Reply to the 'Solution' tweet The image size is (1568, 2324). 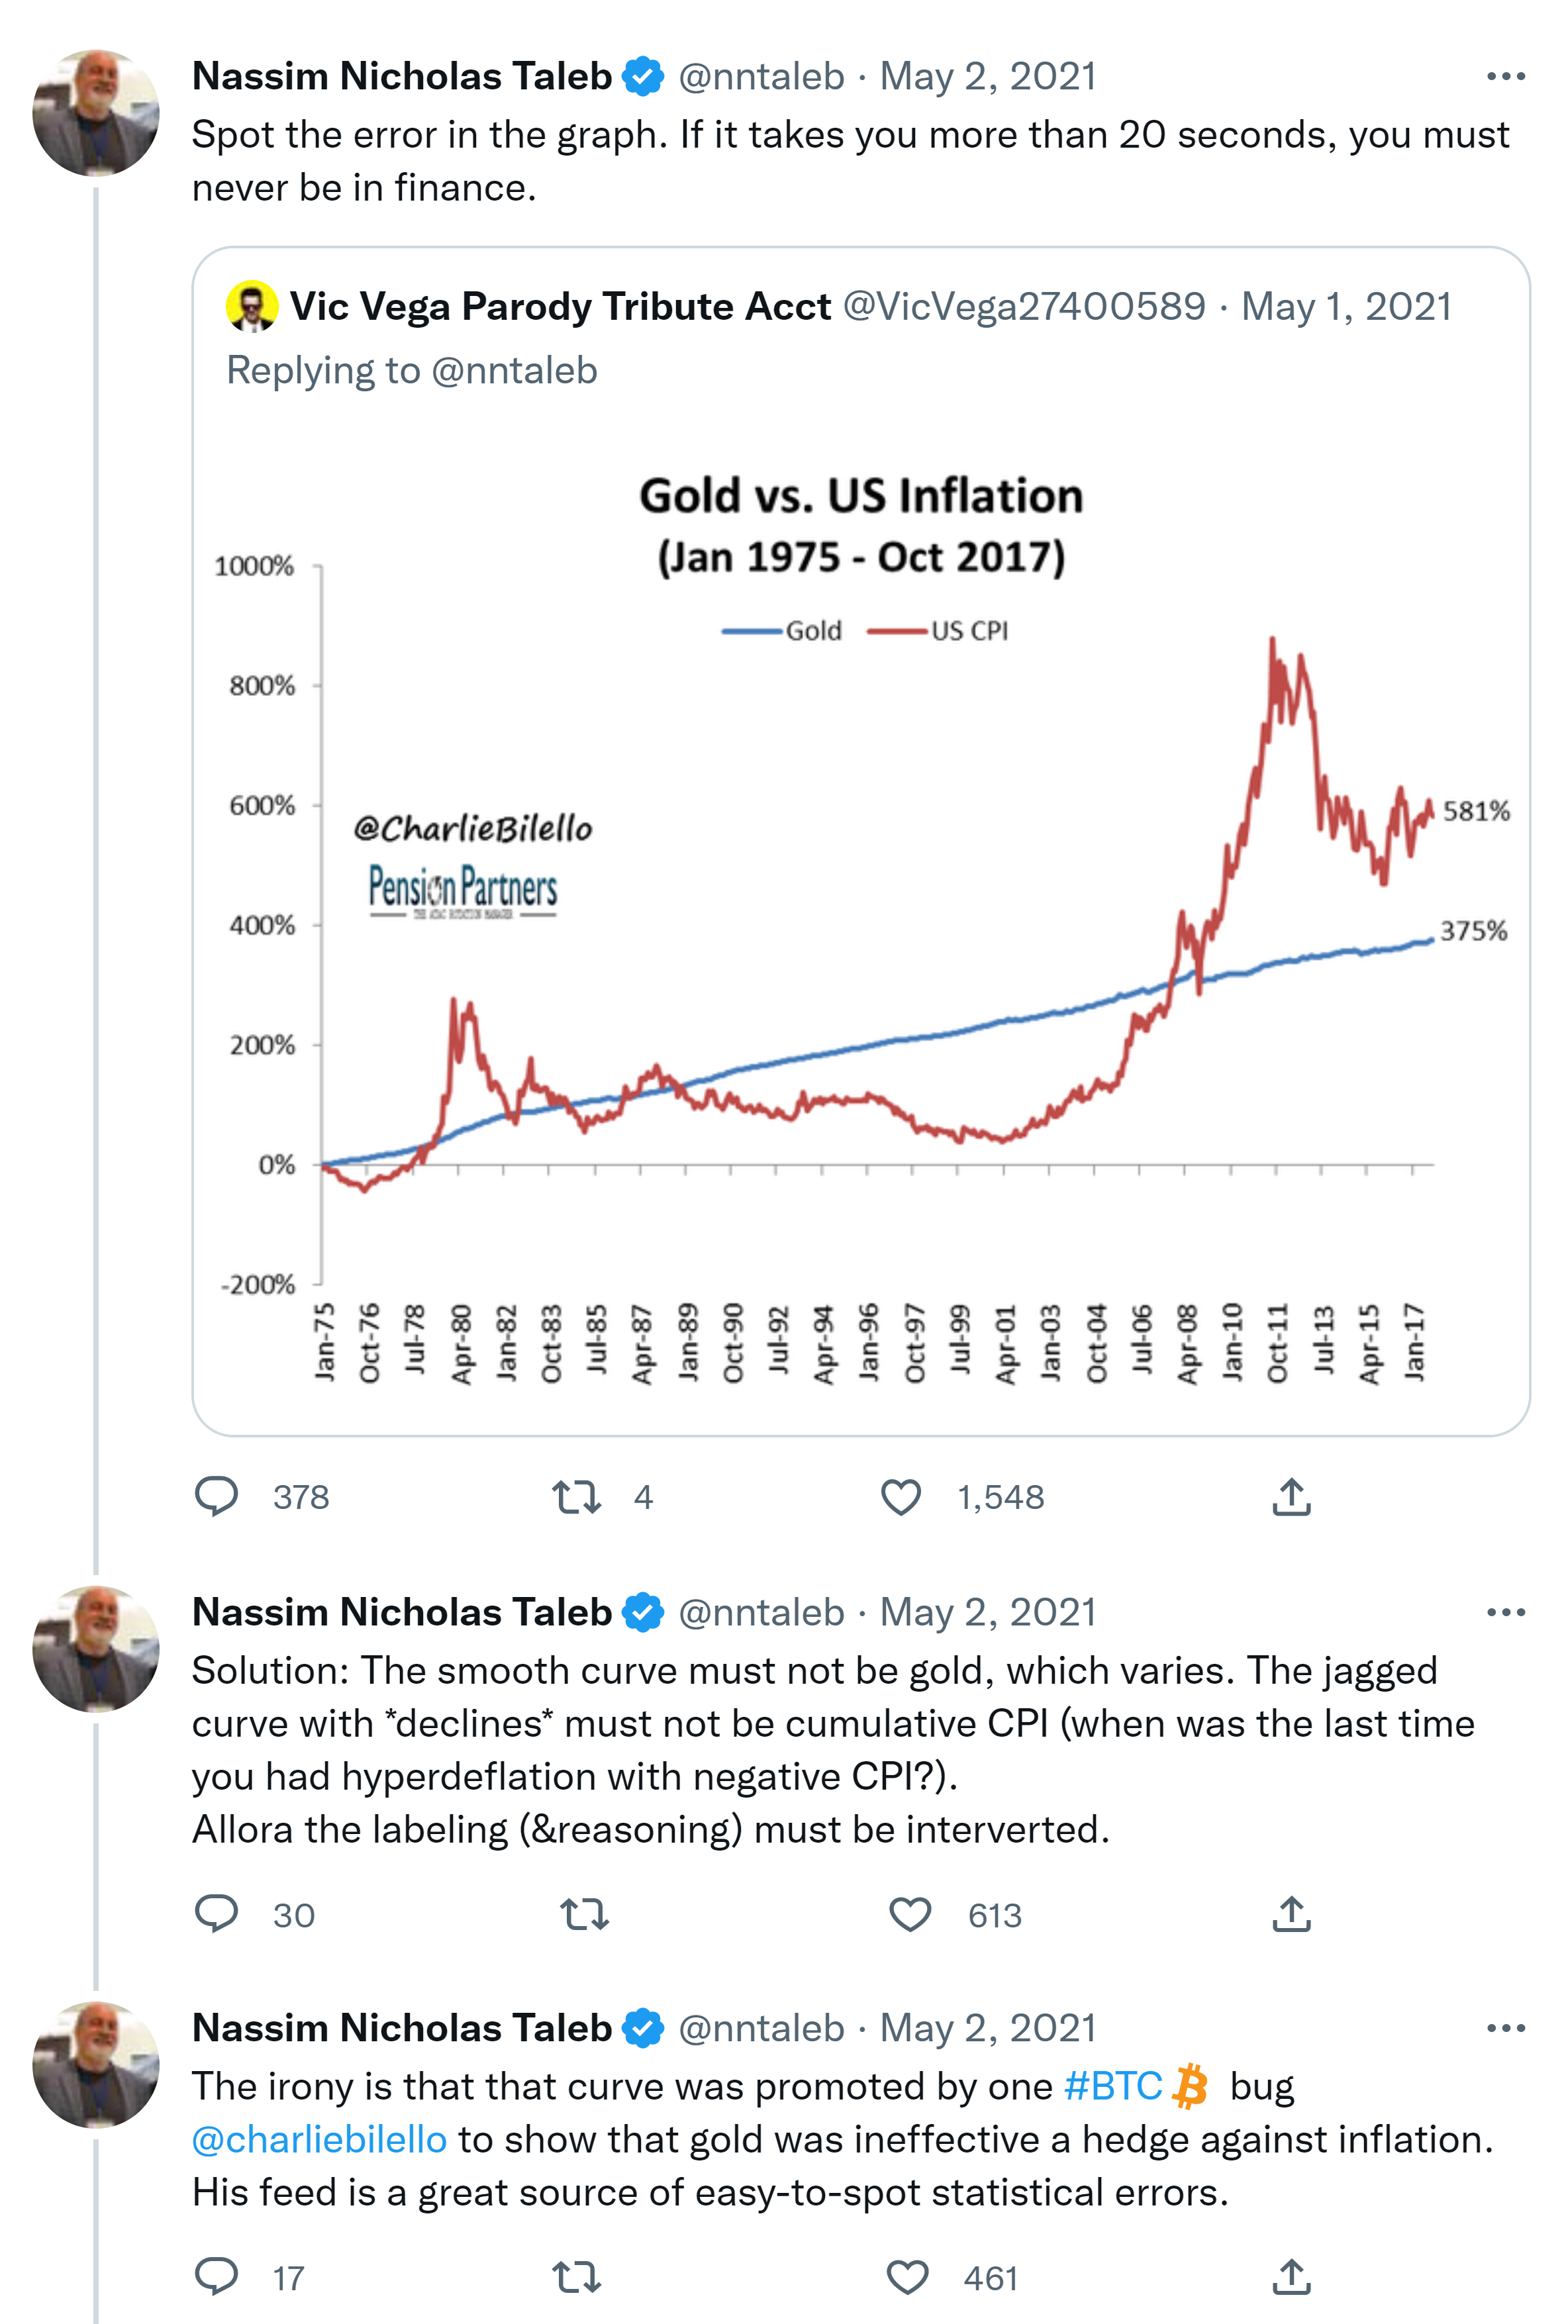(x=216, y=1914)
